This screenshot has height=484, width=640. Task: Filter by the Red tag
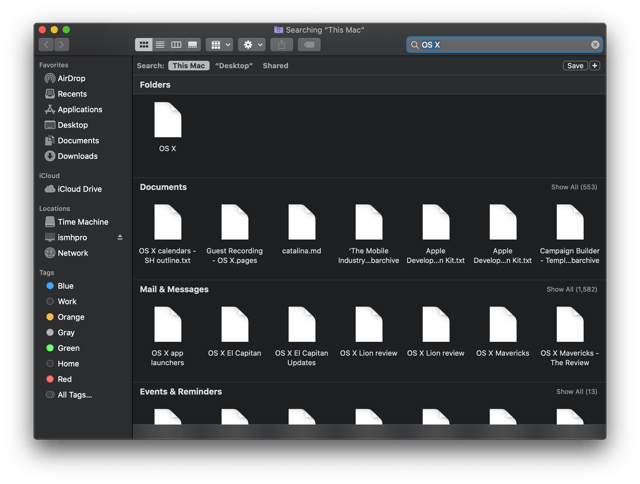pos(59,379)
